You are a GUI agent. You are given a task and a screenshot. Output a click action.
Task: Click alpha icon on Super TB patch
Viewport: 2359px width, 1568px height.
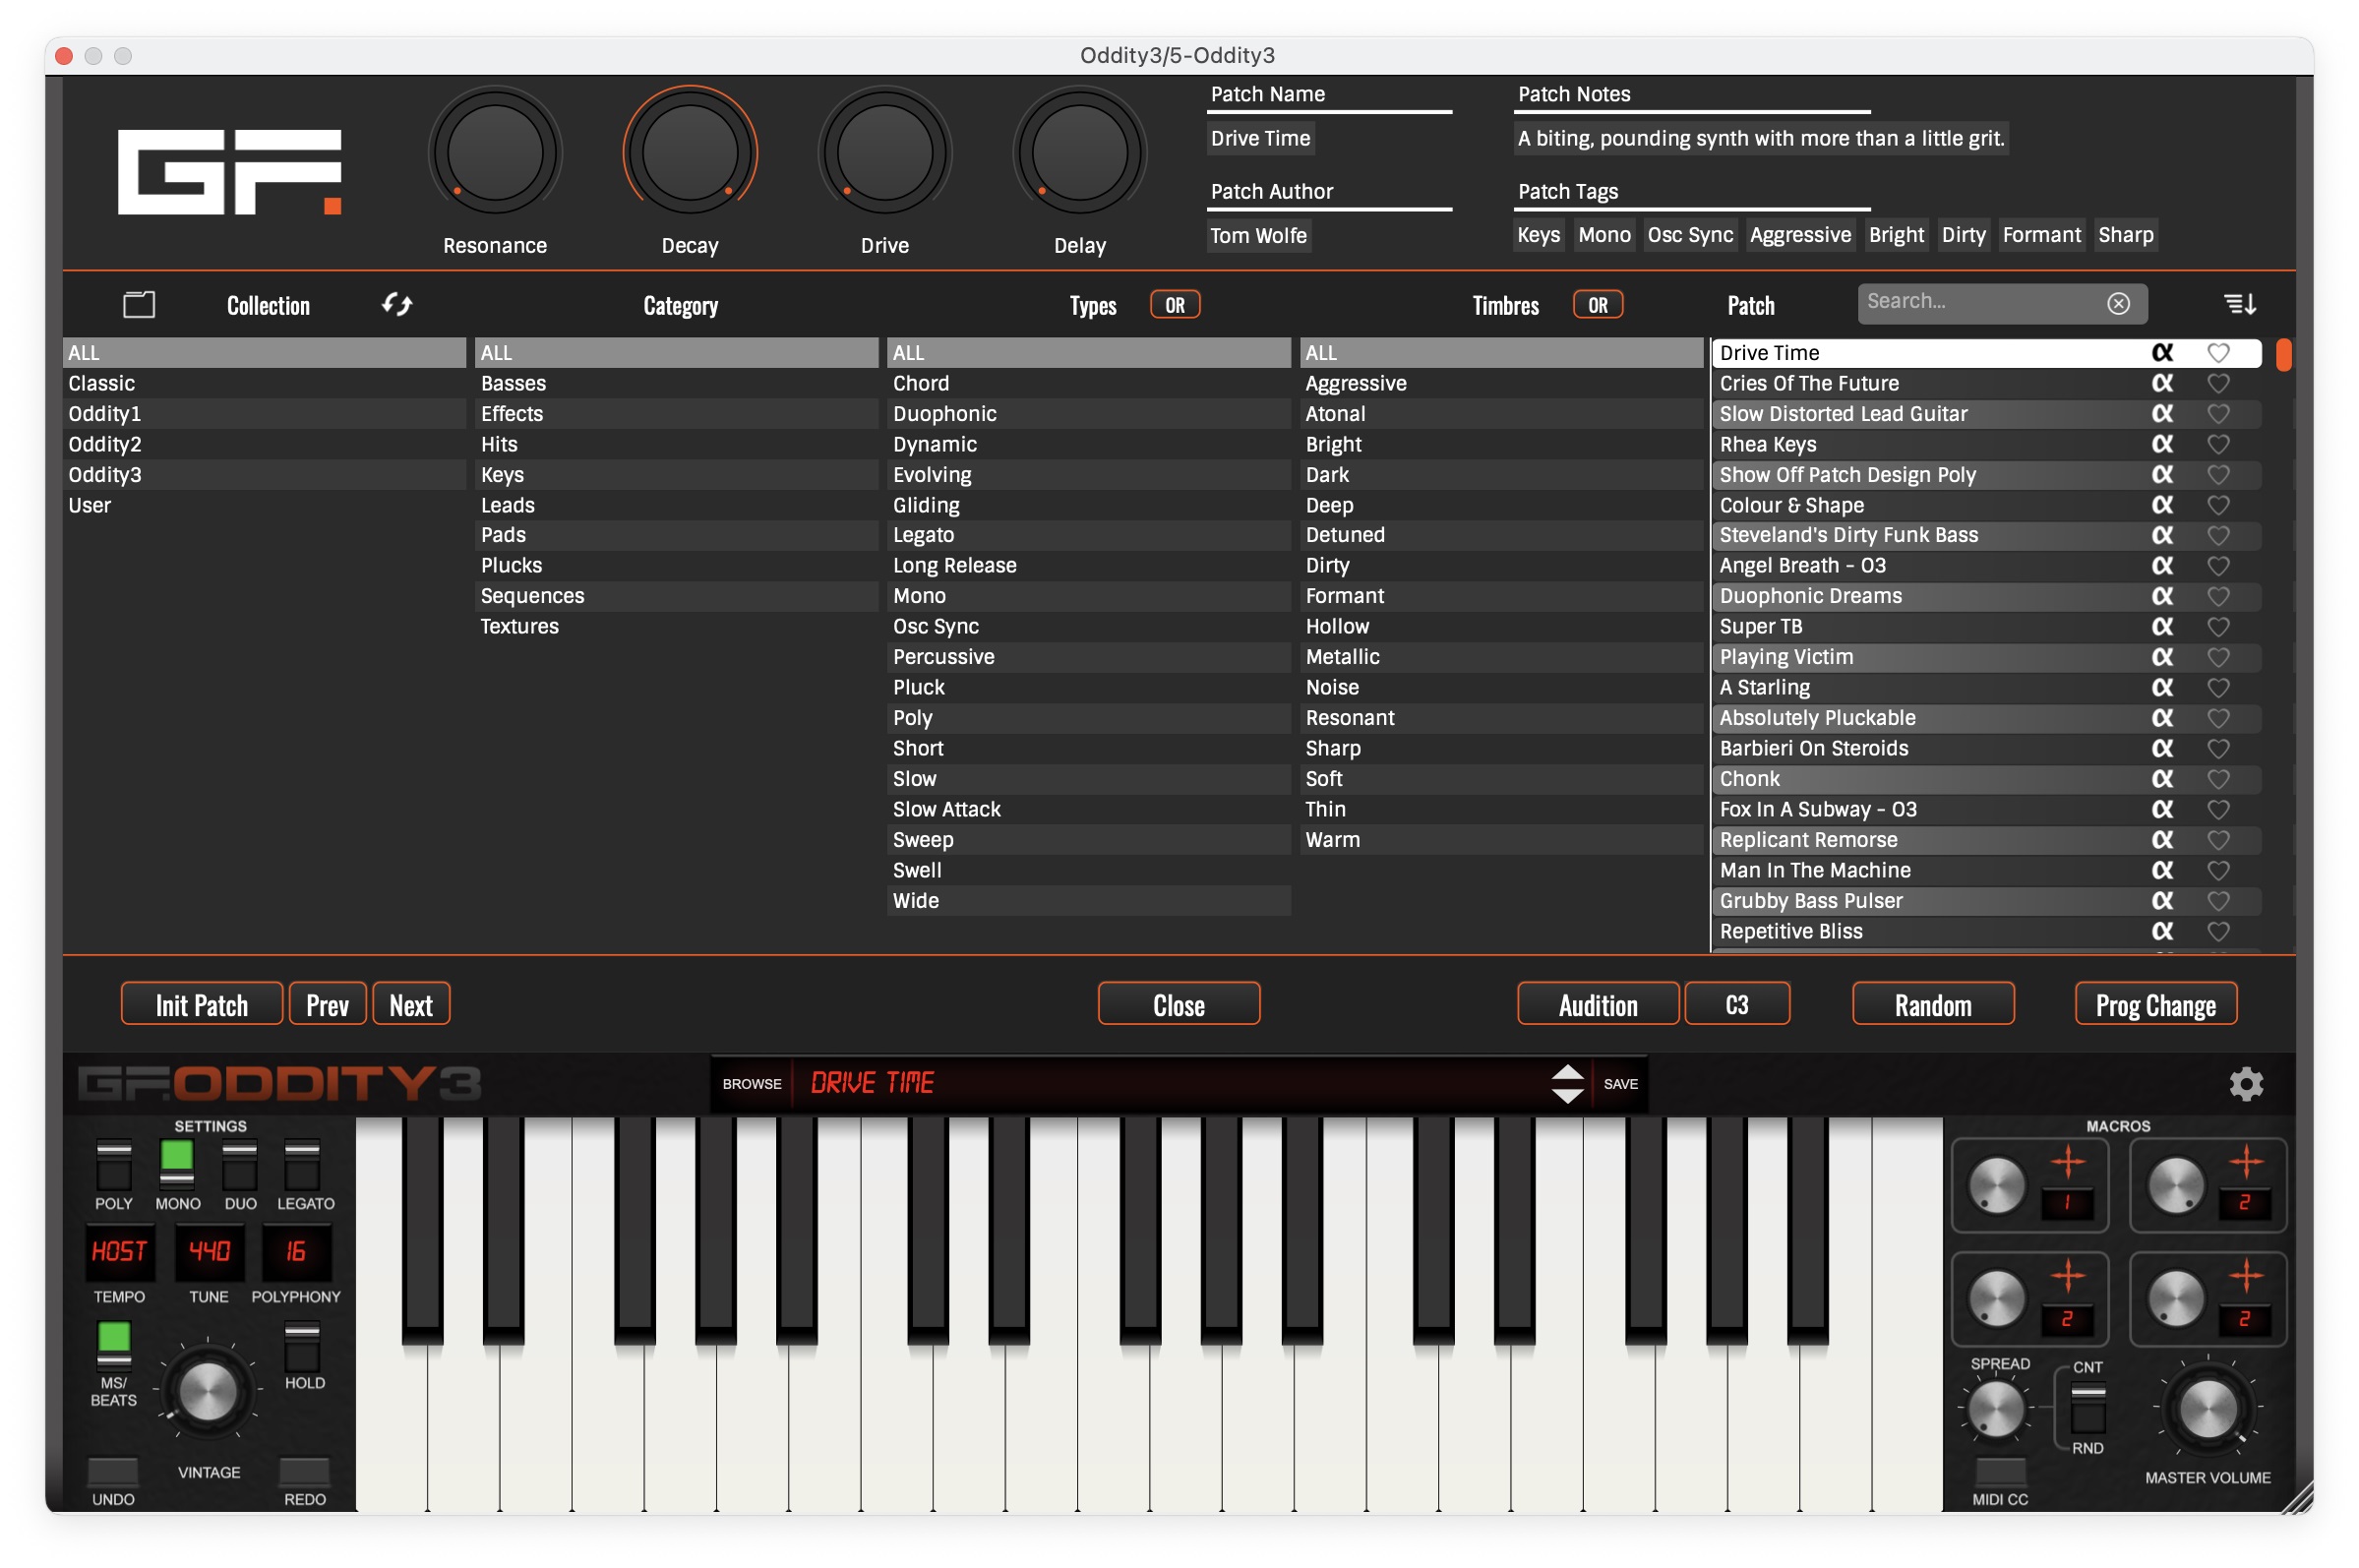click(2161, 627)
